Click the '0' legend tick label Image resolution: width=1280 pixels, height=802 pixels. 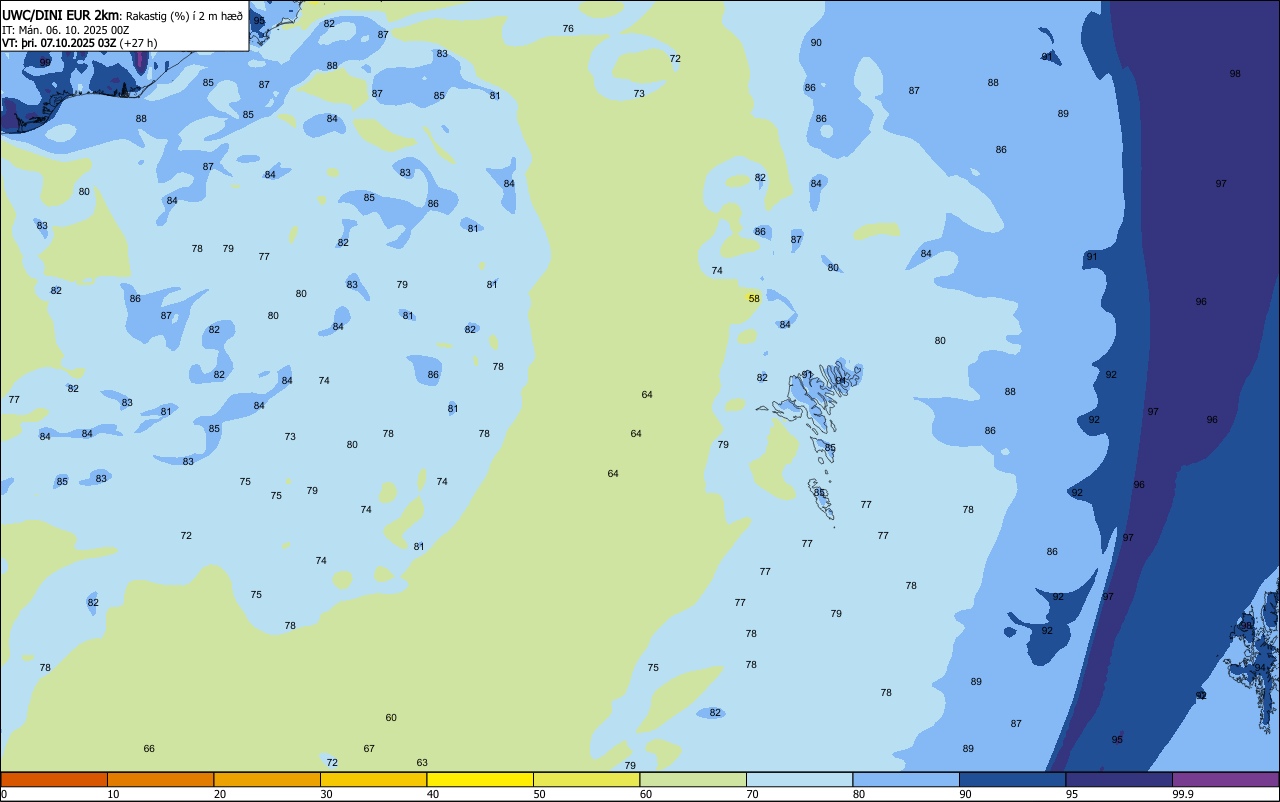[x=4, y=794]
